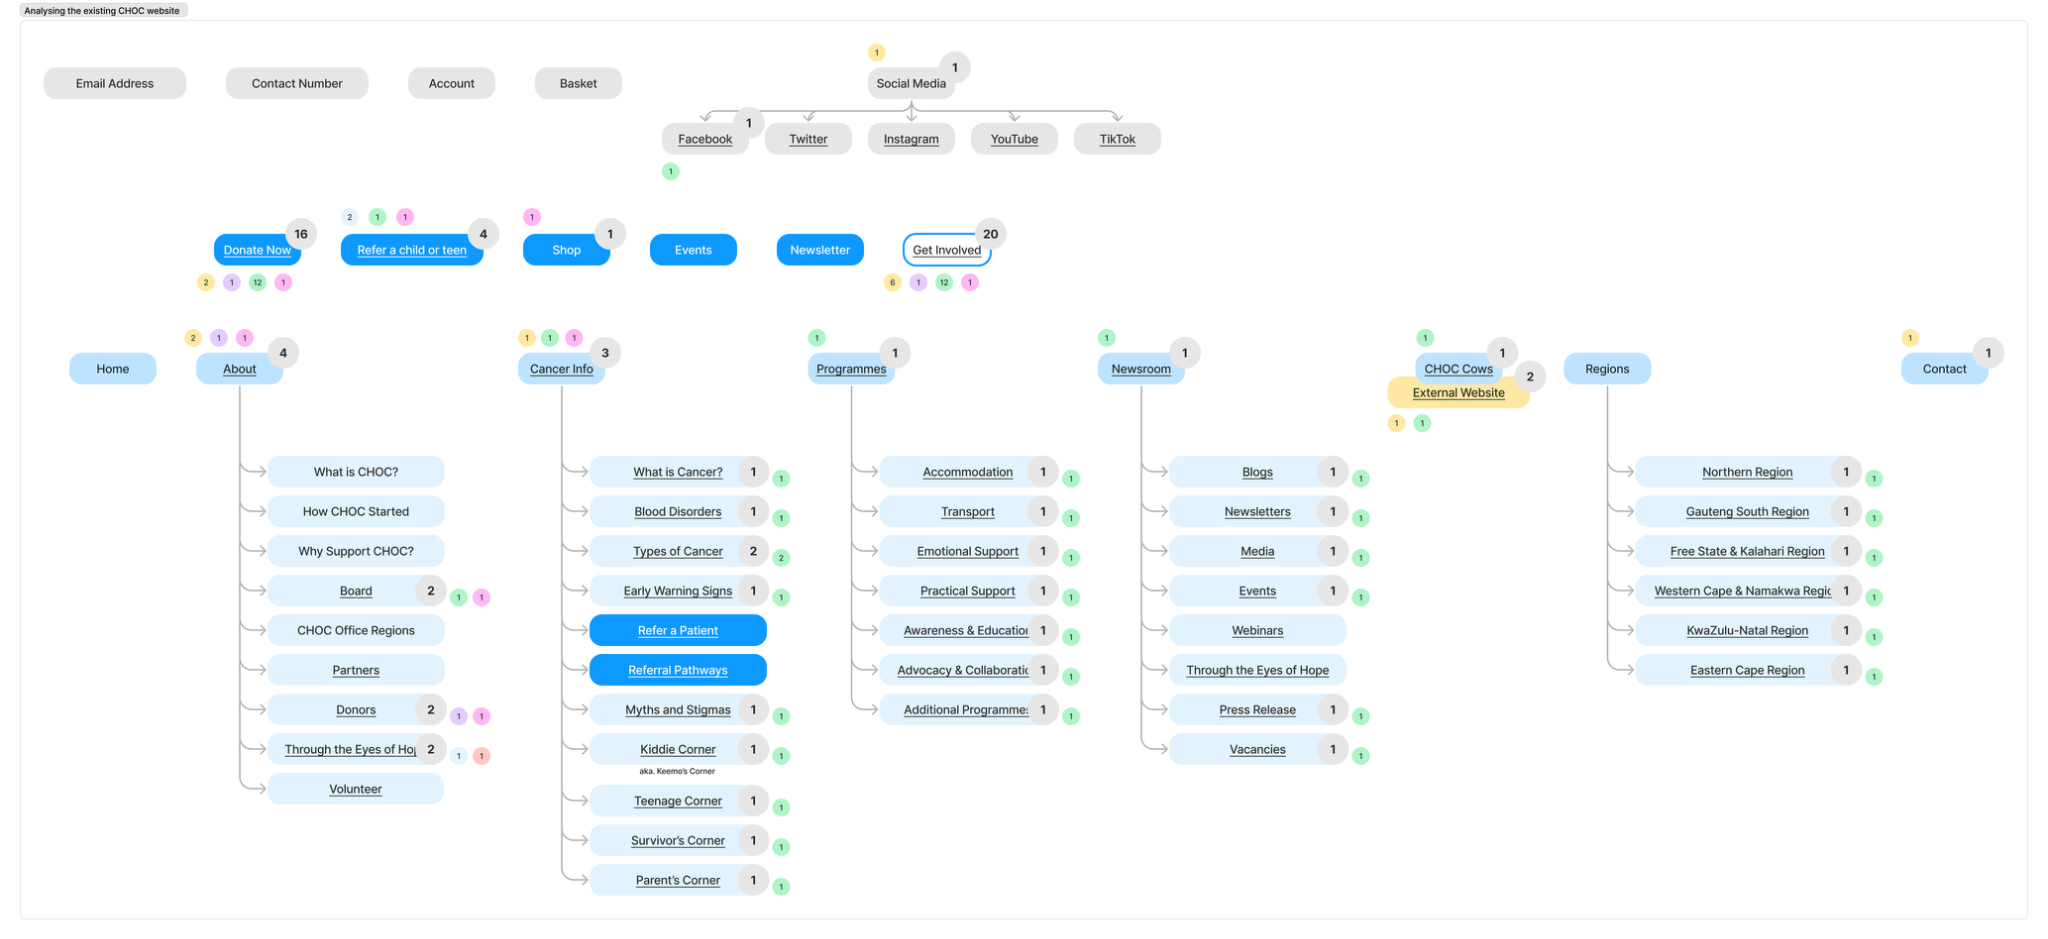Click the CHOC Office Regions node
2048x939 pixels.
click(x=356, y=631)
